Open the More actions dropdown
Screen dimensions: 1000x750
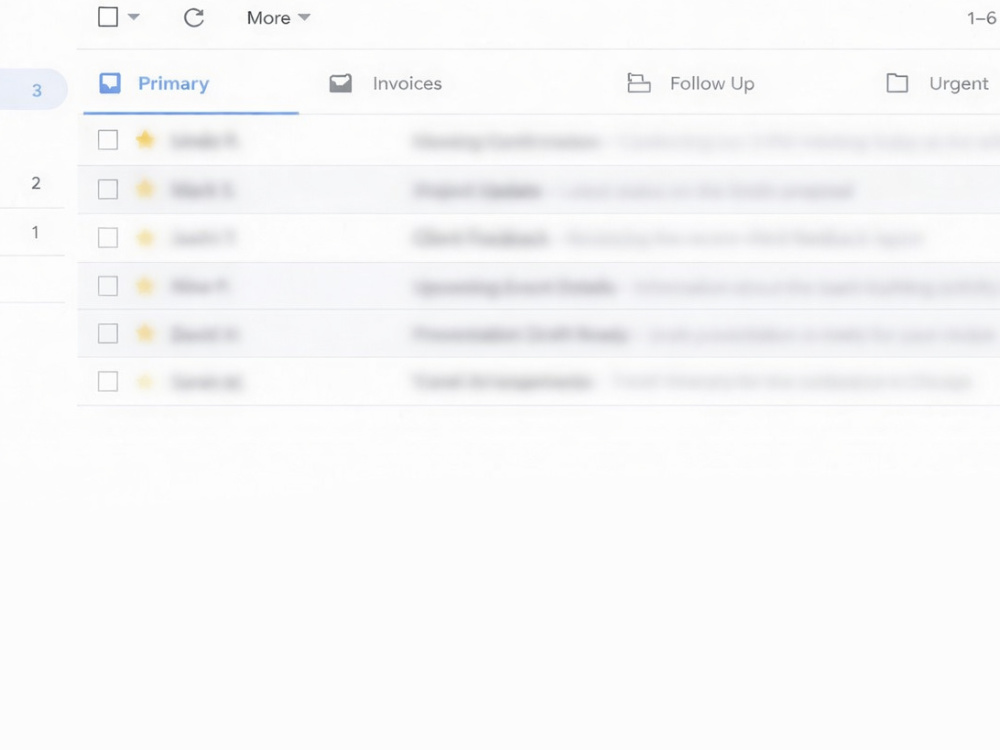[x=278, y=18]
